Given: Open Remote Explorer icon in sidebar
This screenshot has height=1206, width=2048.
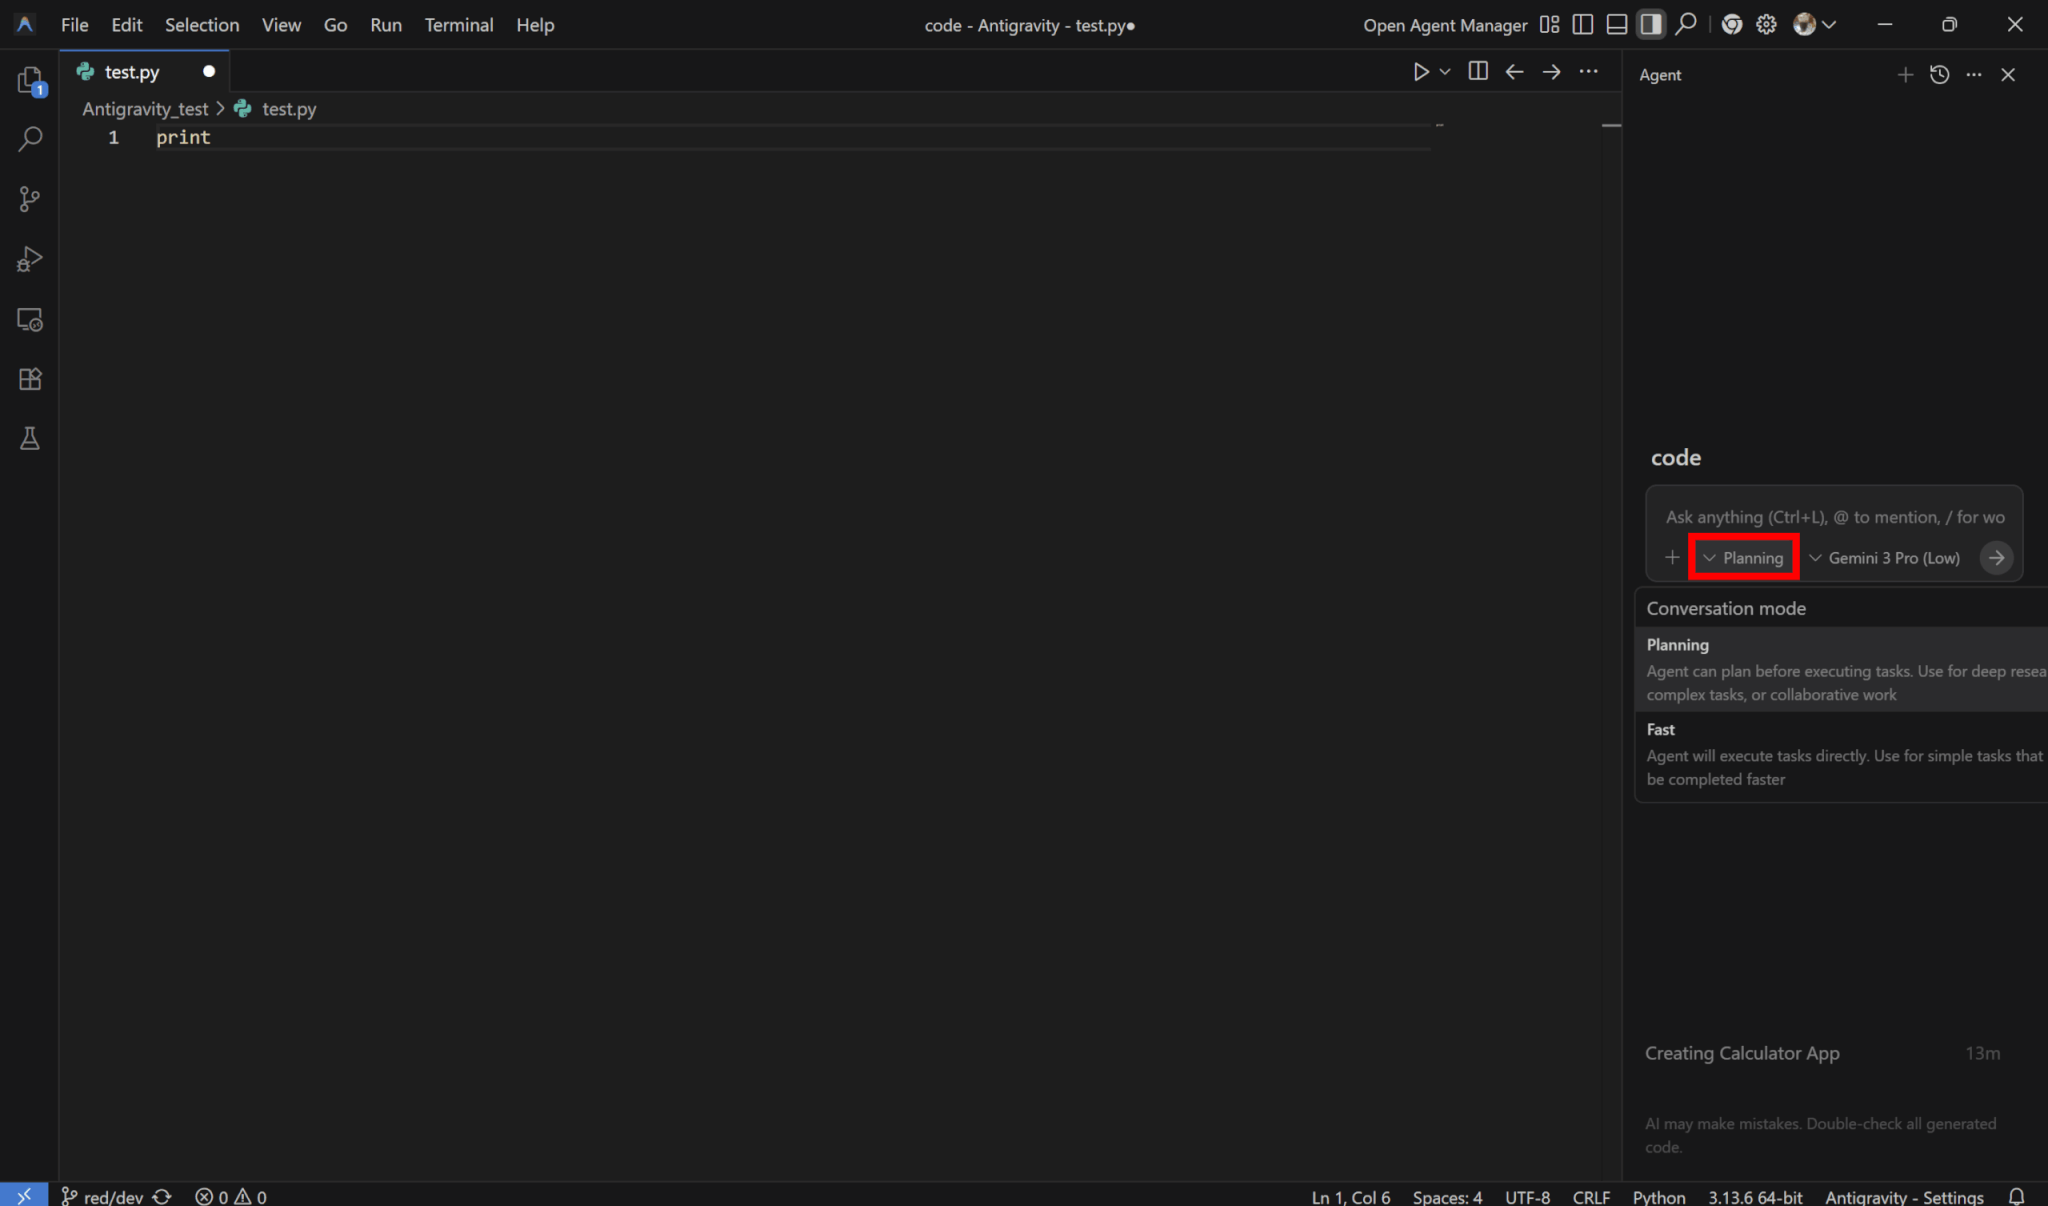Looking at the screenshot, I should click(30, 320).
